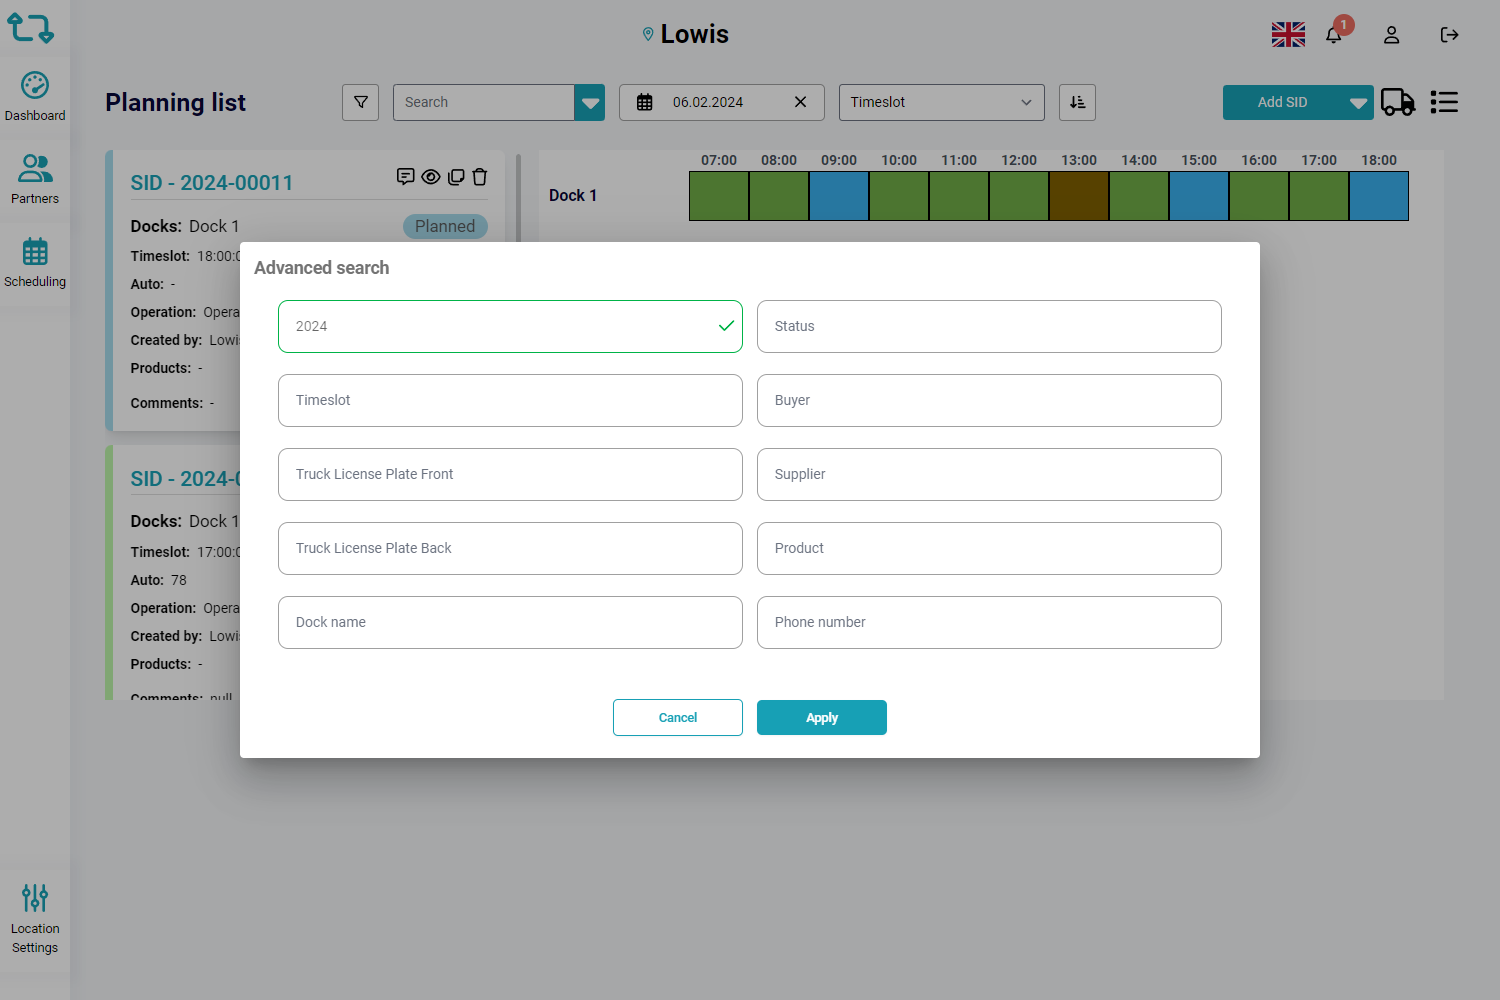Click the Dock name field
This screenshot has height=1000, width=1500.
click(x=510, y=622)
